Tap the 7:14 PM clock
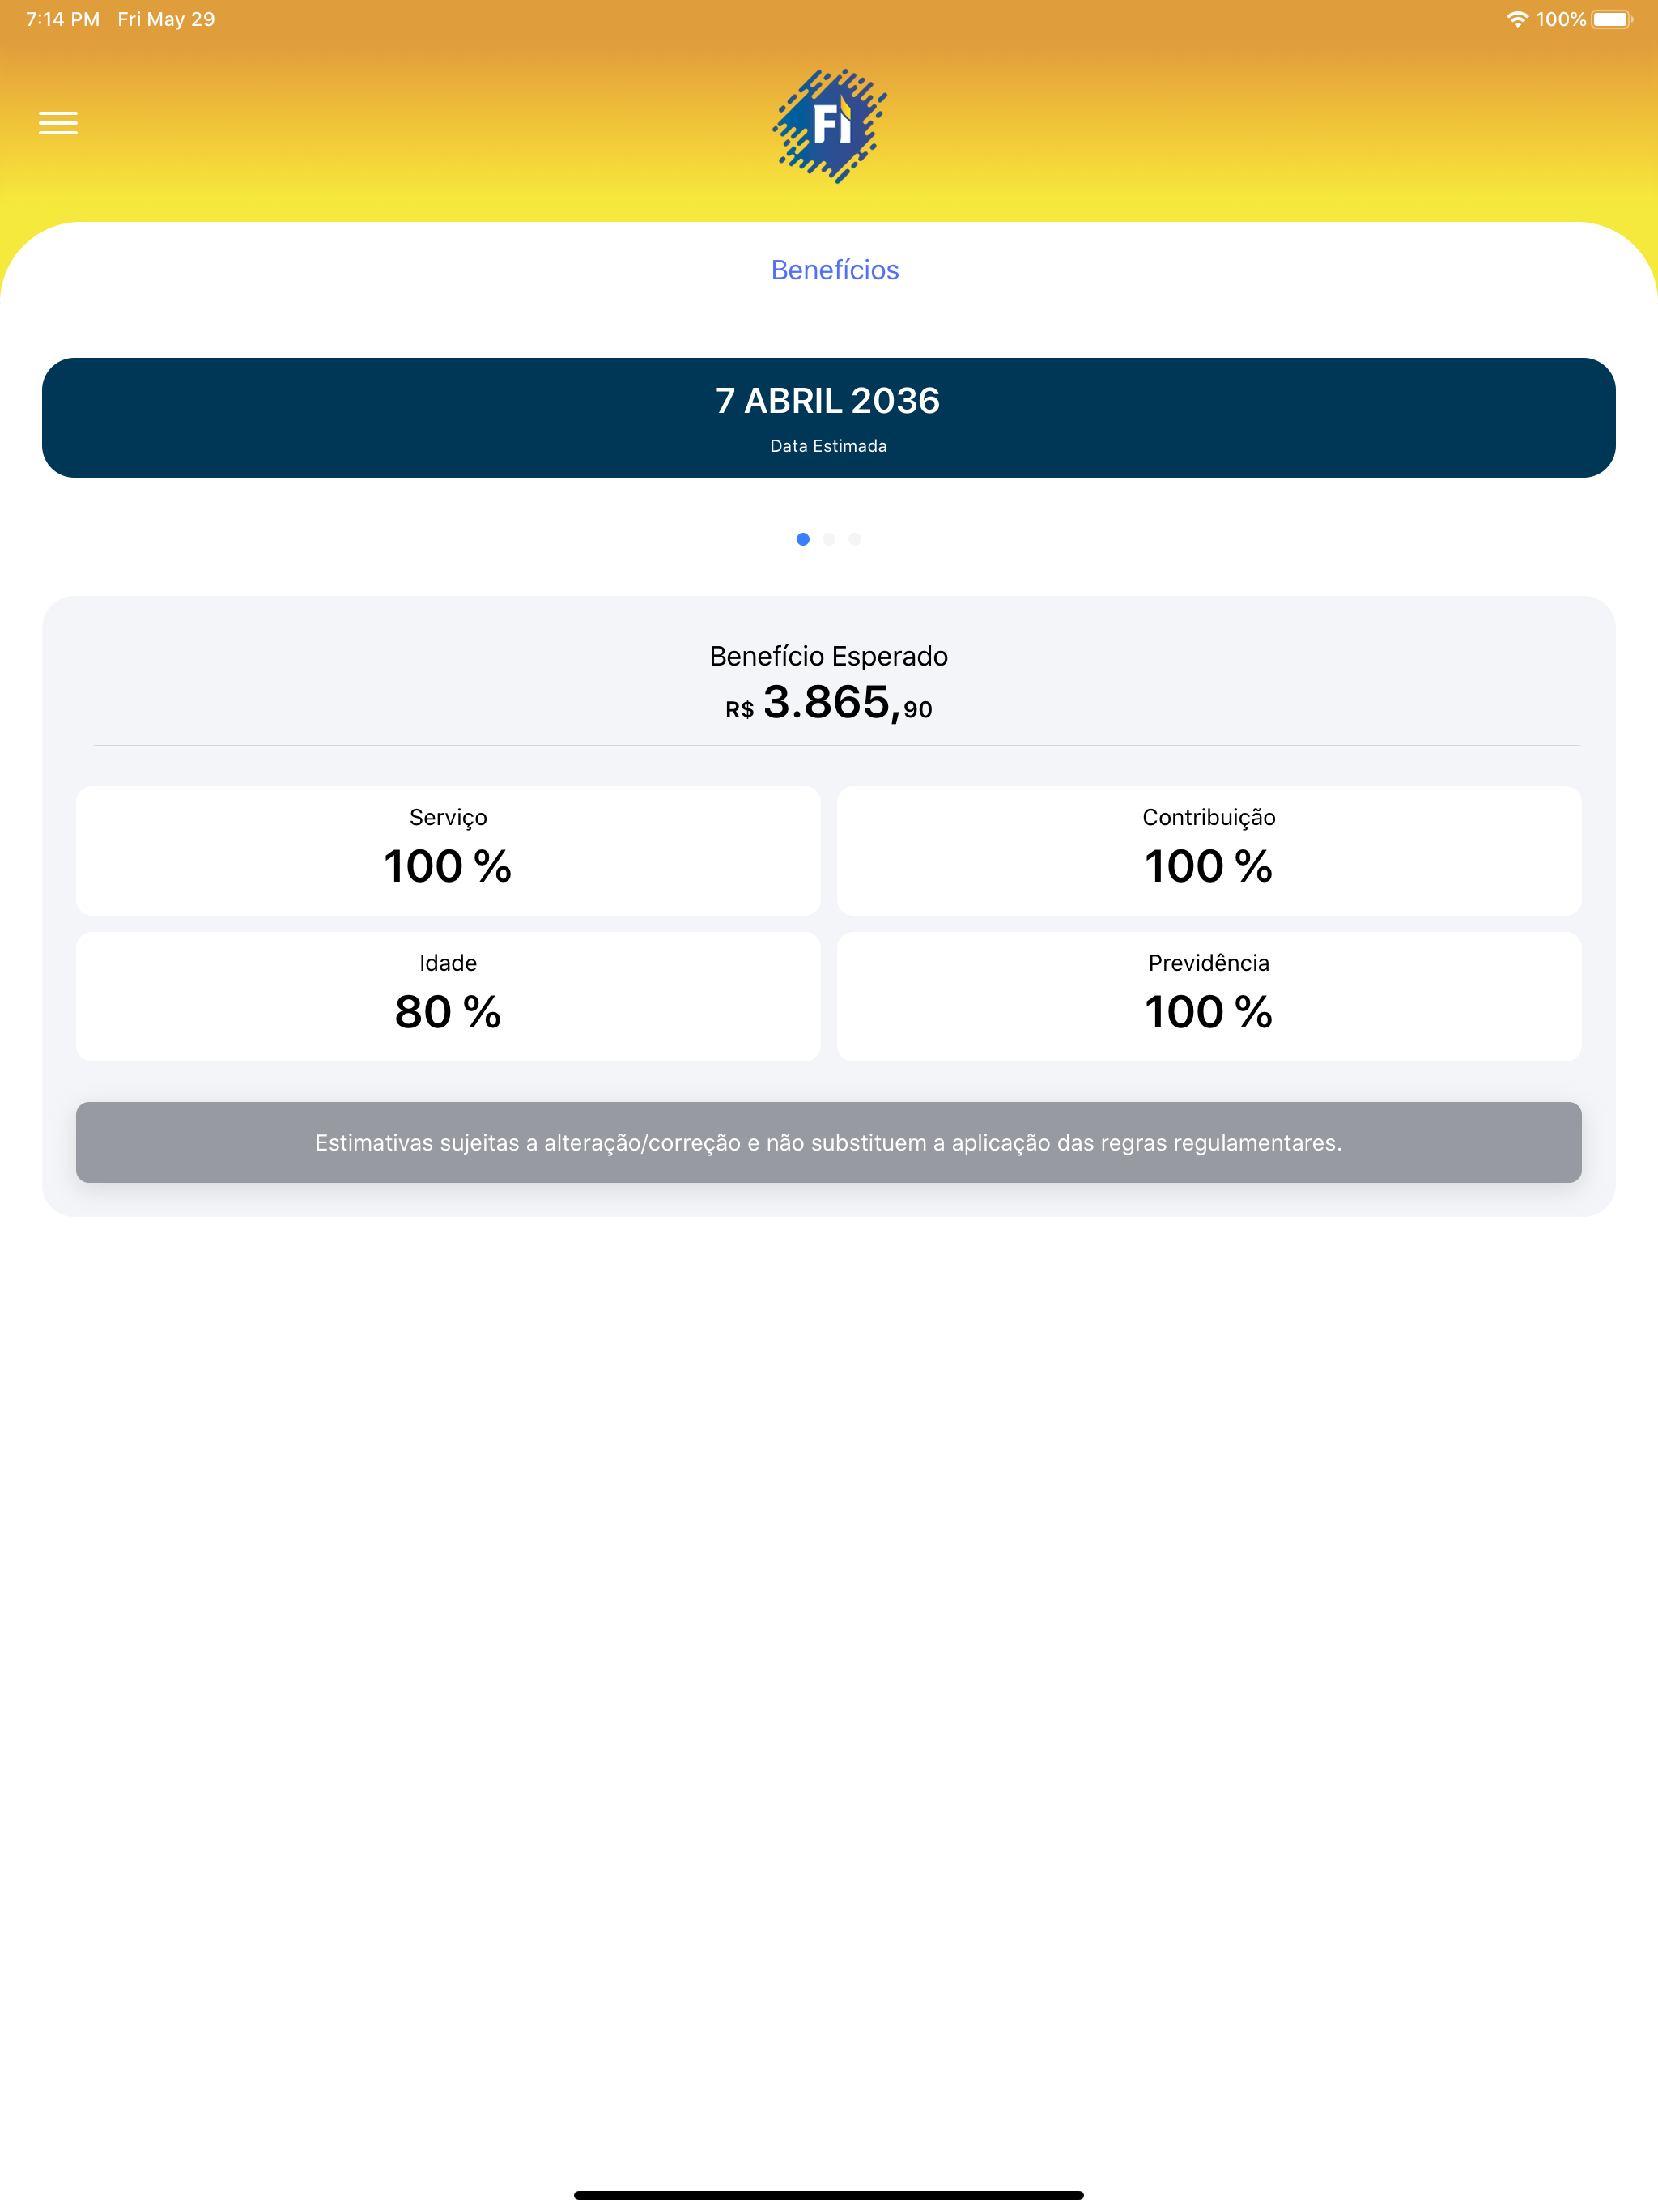1658x2212 pixels. pyautogui.click(x=63, y=19)
